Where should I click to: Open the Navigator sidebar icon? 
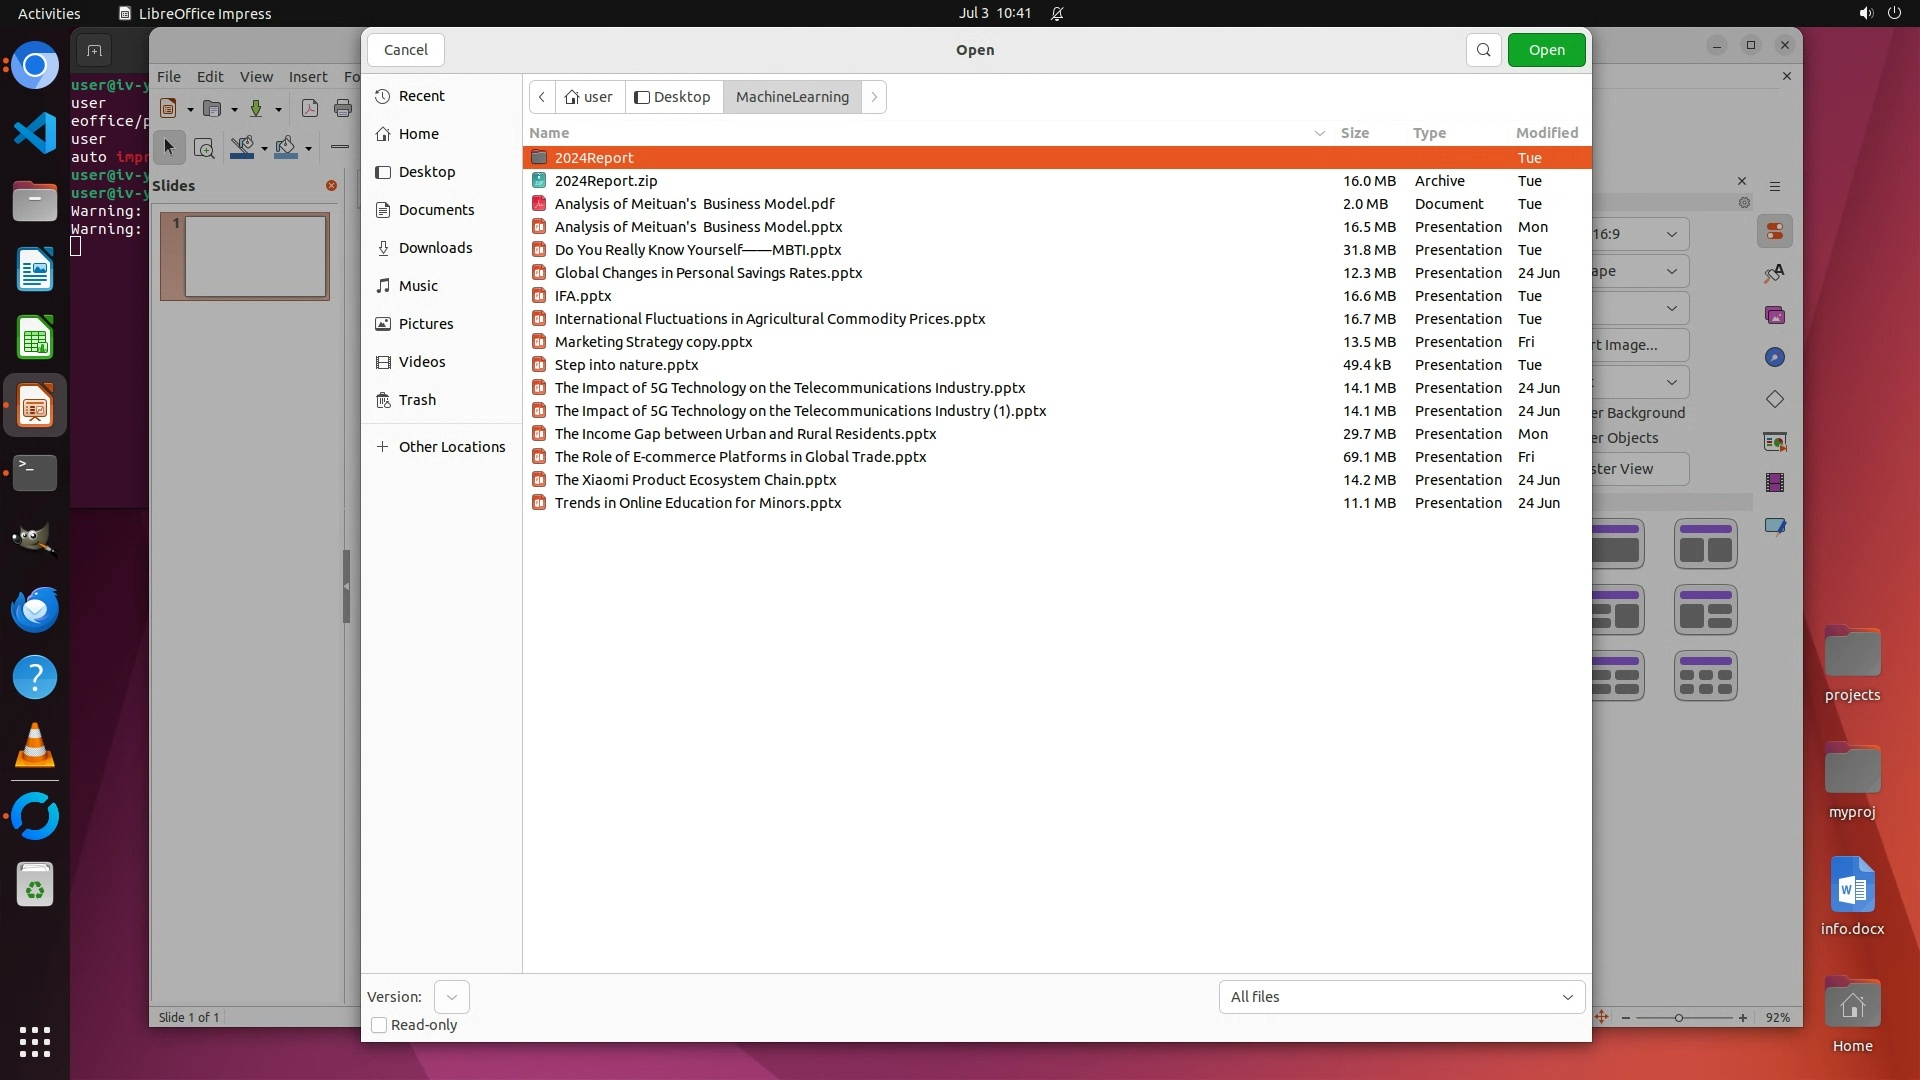1775,357
